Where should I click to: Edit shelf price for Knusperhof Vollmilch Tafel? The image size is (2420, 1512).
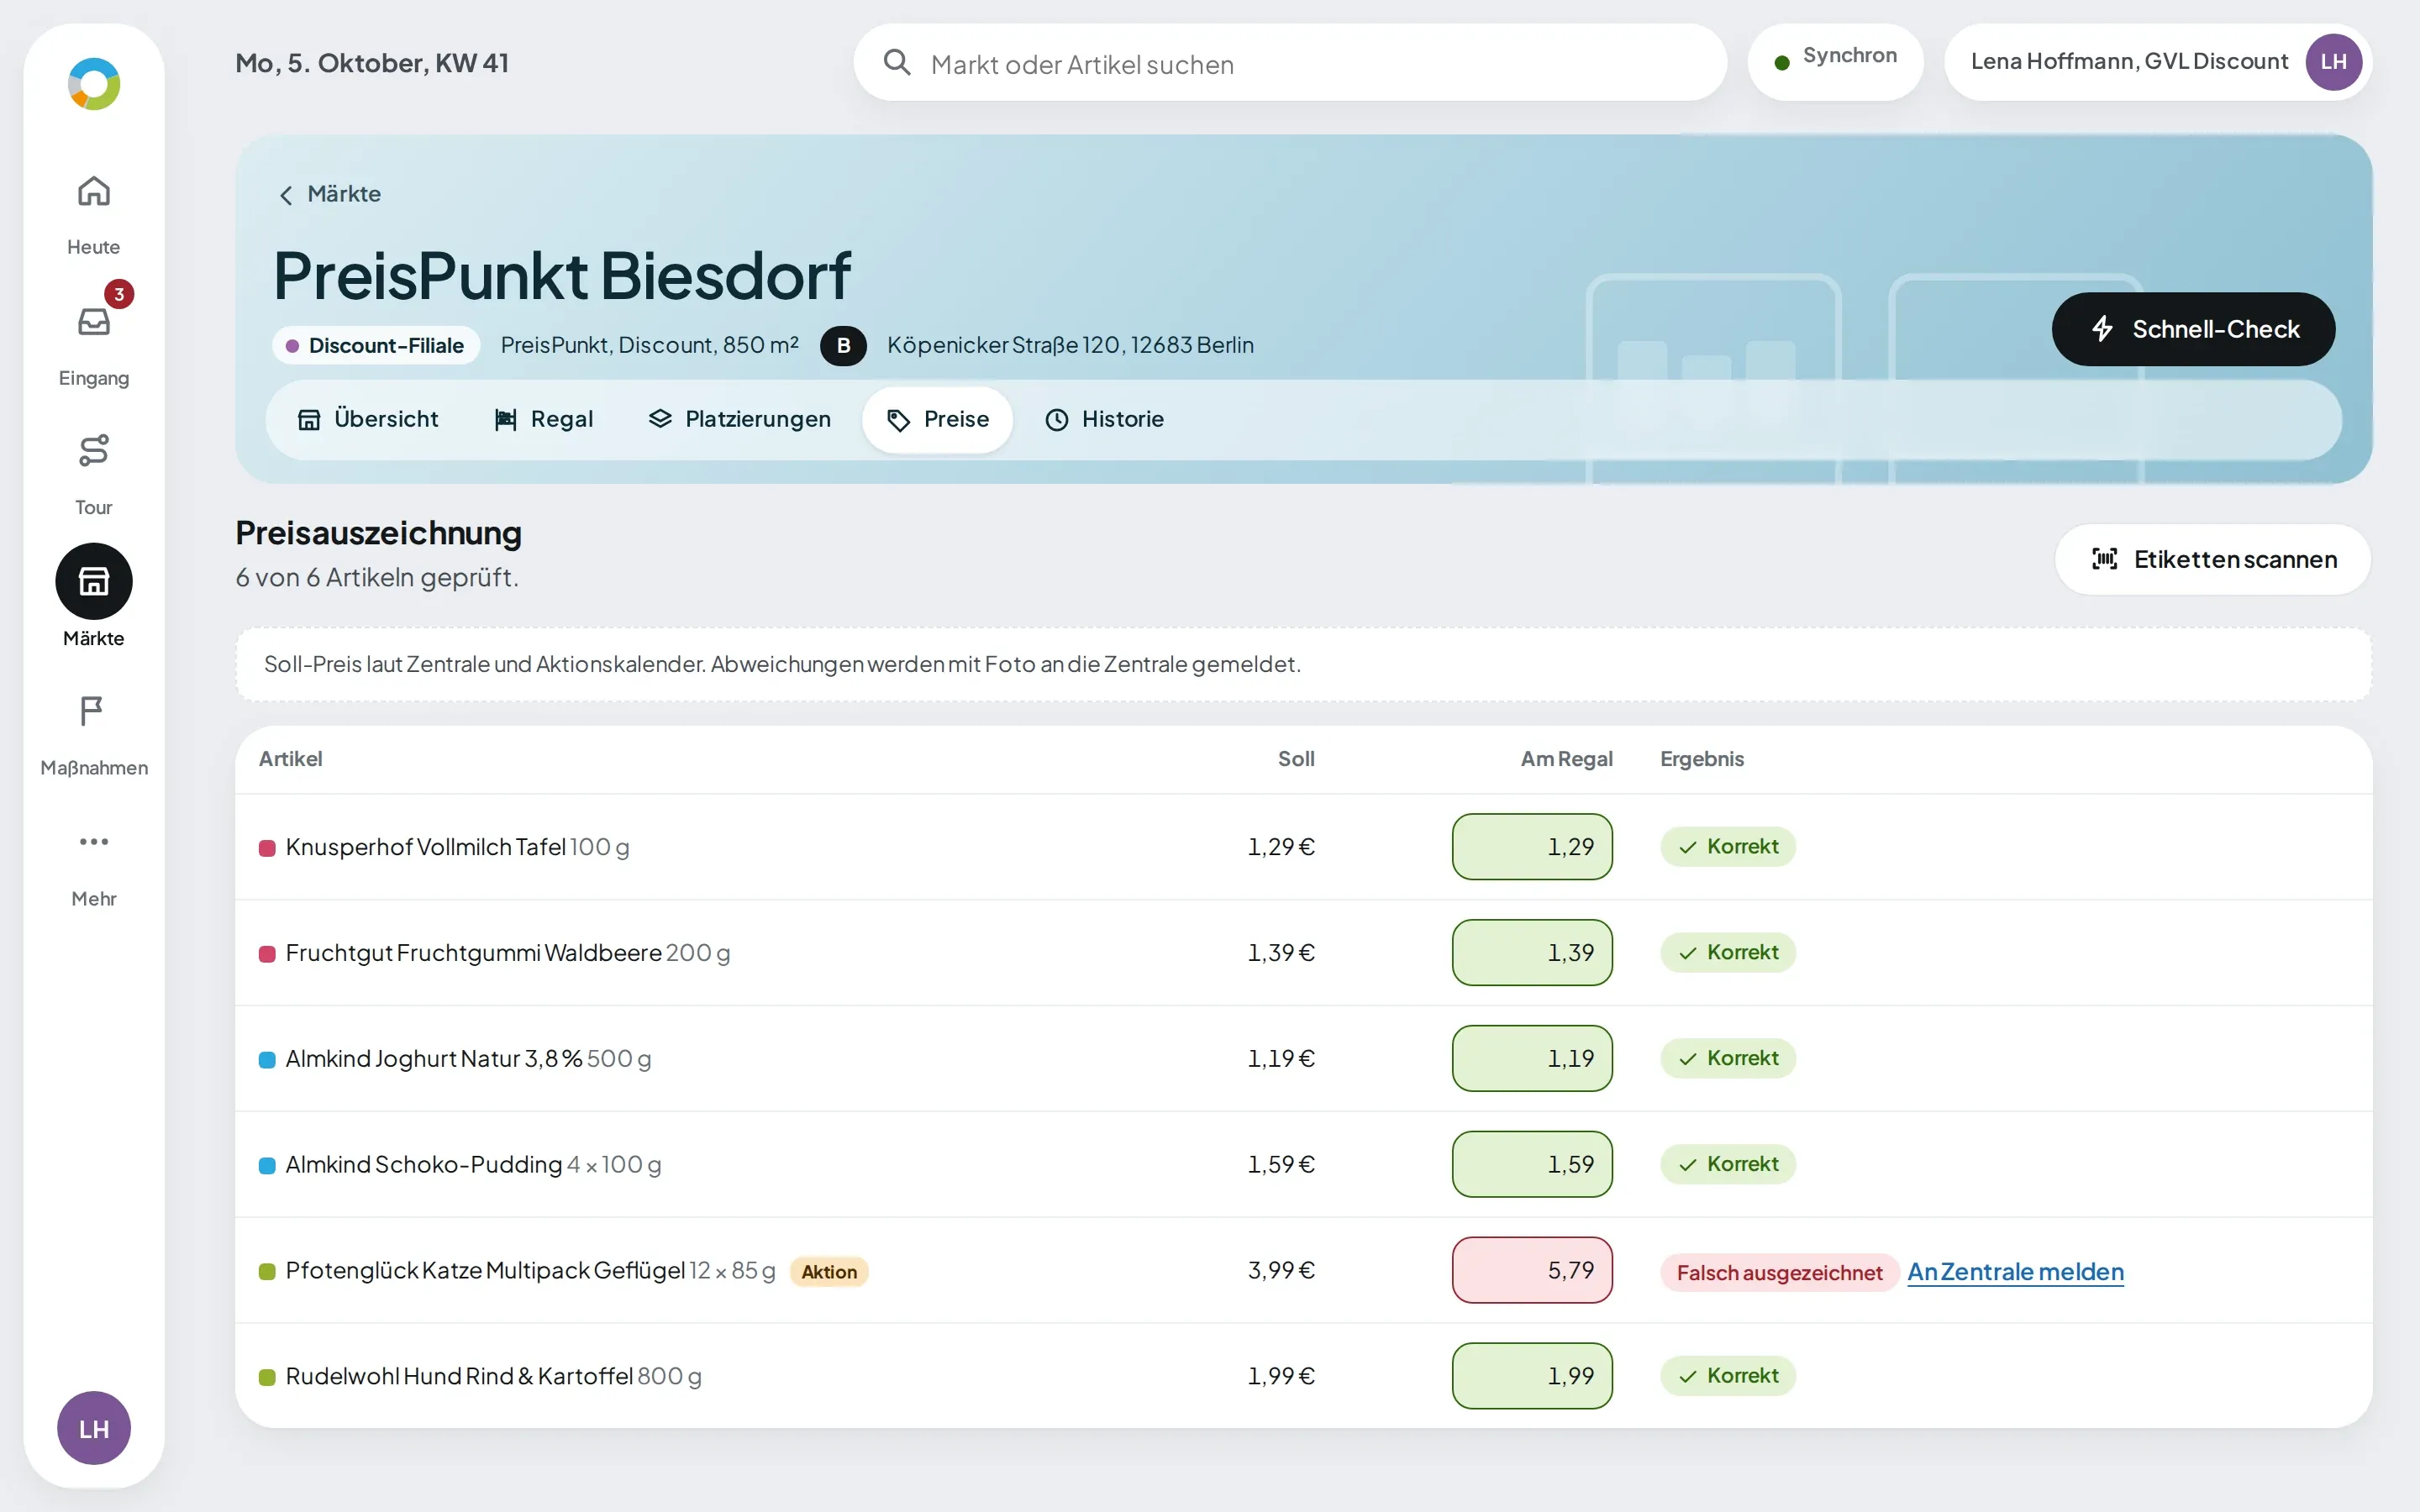point(1531,847)
